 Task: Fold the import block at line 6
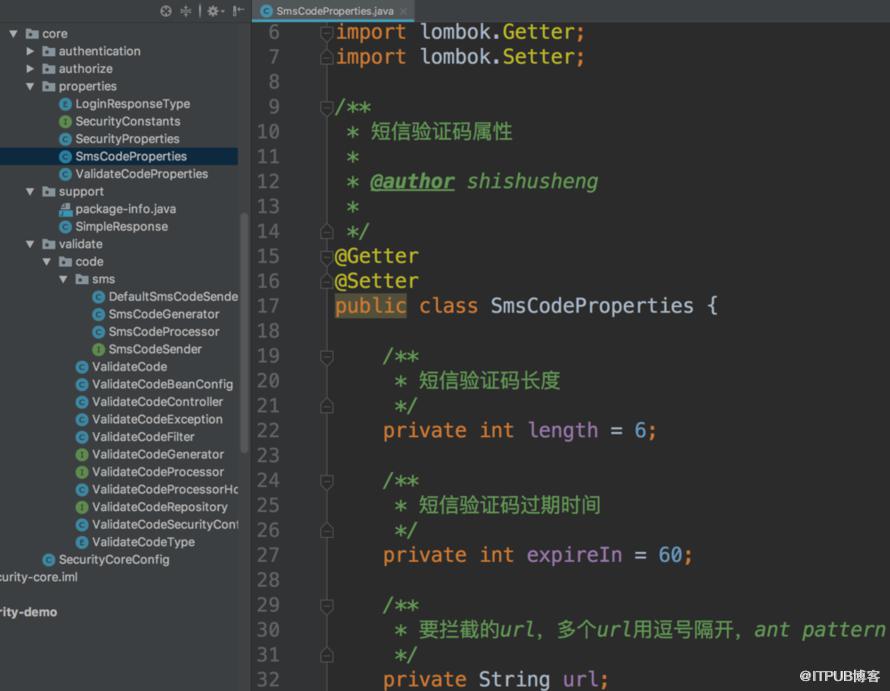(x=326, y=33)
